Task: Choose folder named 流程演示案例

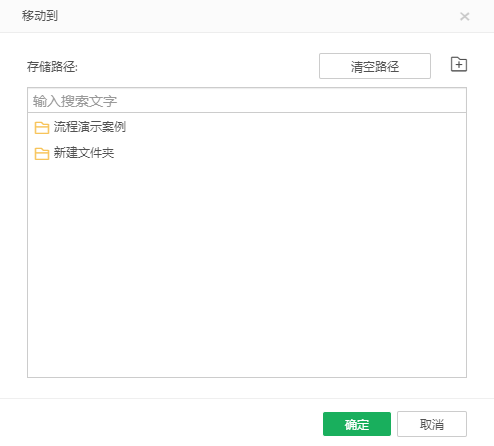Action: [x=90, y=127]
